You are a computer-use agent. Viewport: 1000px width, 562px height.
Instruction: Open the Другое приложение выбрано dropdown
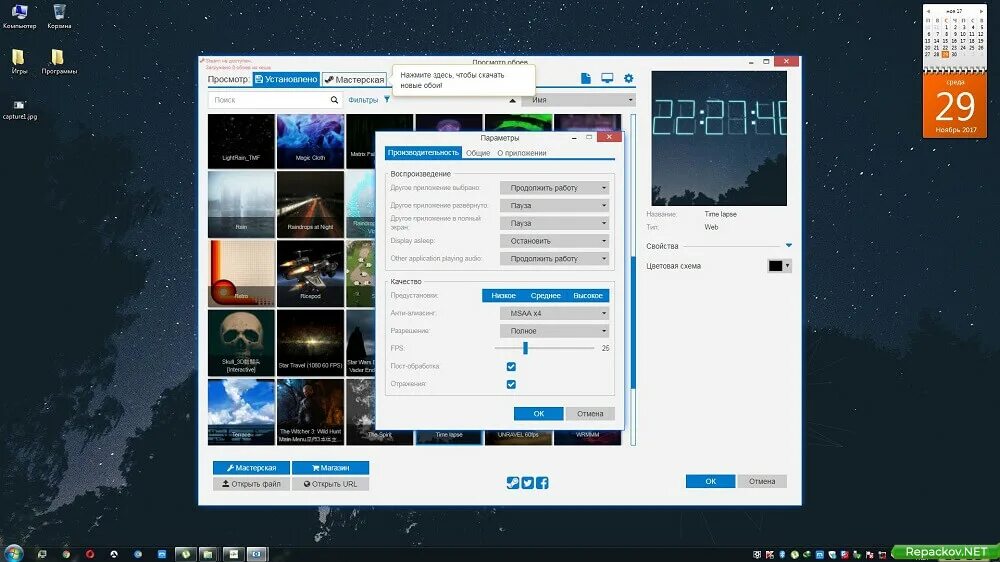pos(554,188)
